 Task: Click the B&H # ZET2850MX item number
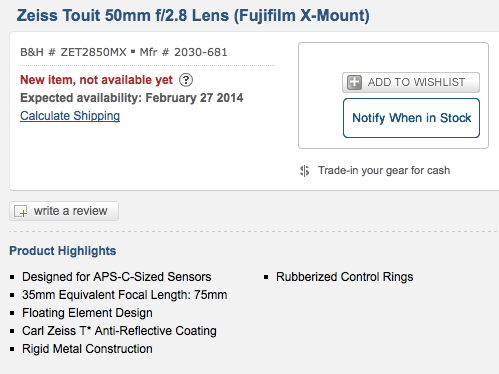tap(73, 52)
